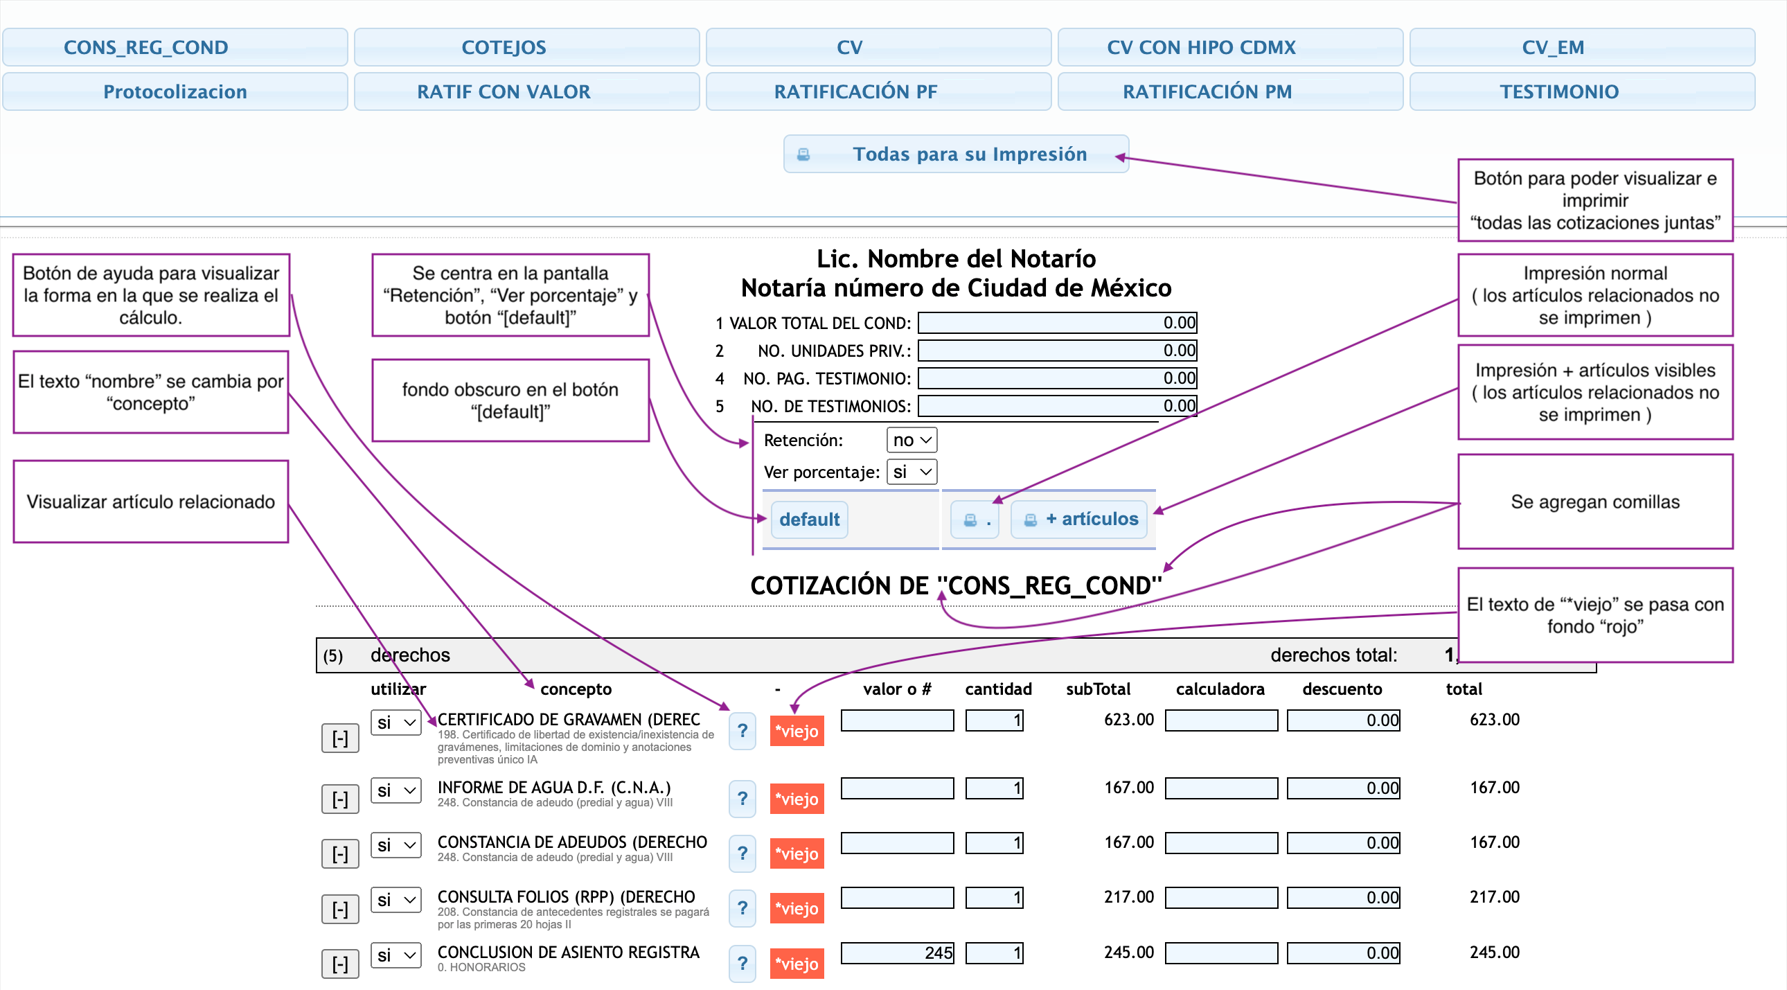Screen dimensions: 1787x990
Task: Click calculadora field for CONSTANCIA DE ADEUDOS
Action: (1221, 843)
